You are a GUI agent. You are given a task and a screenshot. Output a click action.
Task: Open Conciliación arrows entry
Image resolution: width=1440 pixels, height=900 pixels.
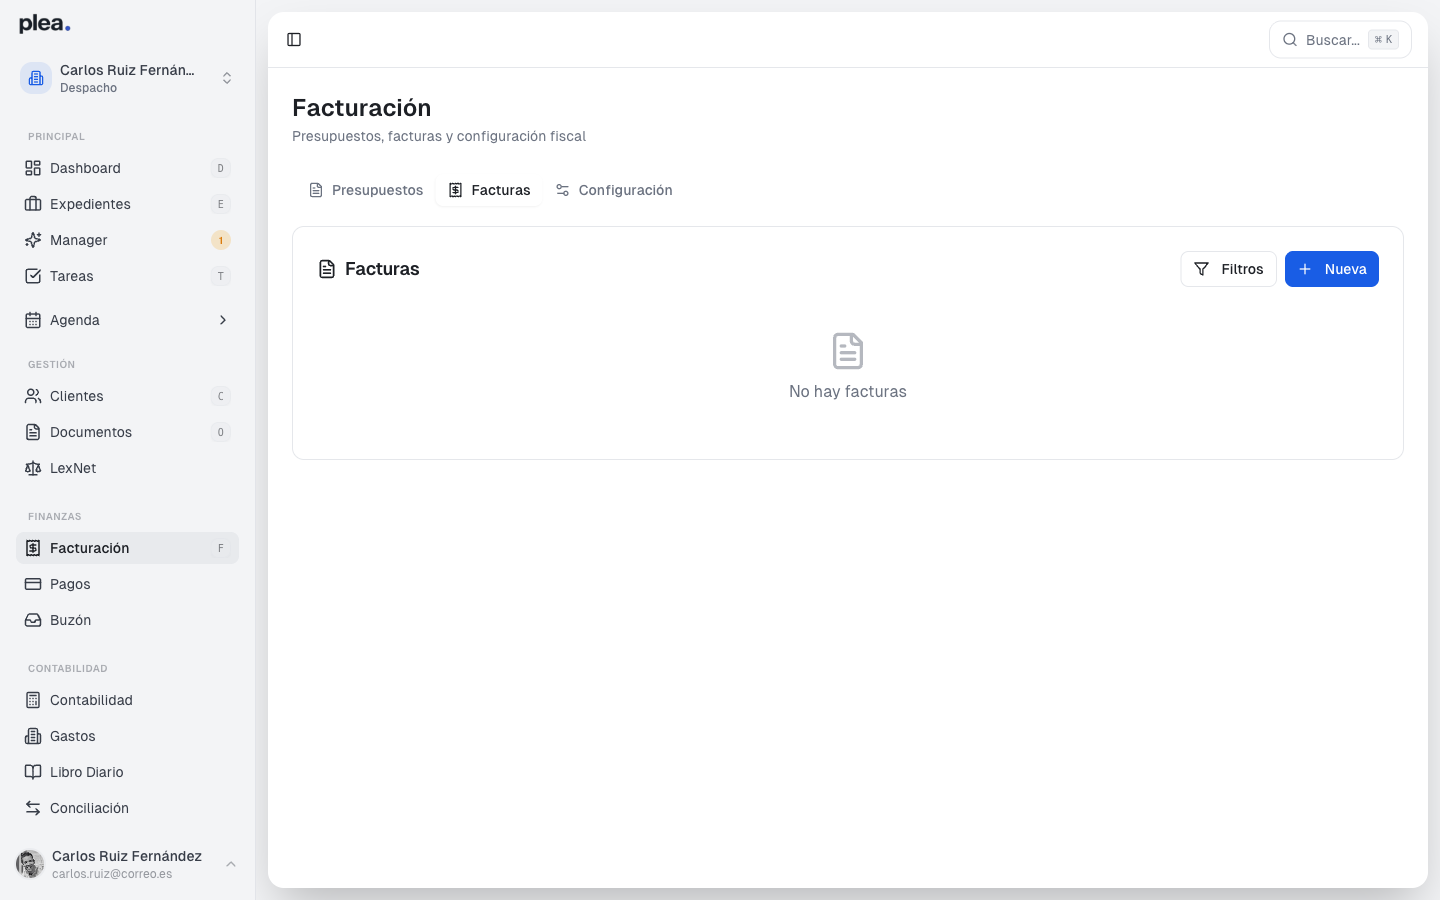pyautogui.click(x=127, y=808)
